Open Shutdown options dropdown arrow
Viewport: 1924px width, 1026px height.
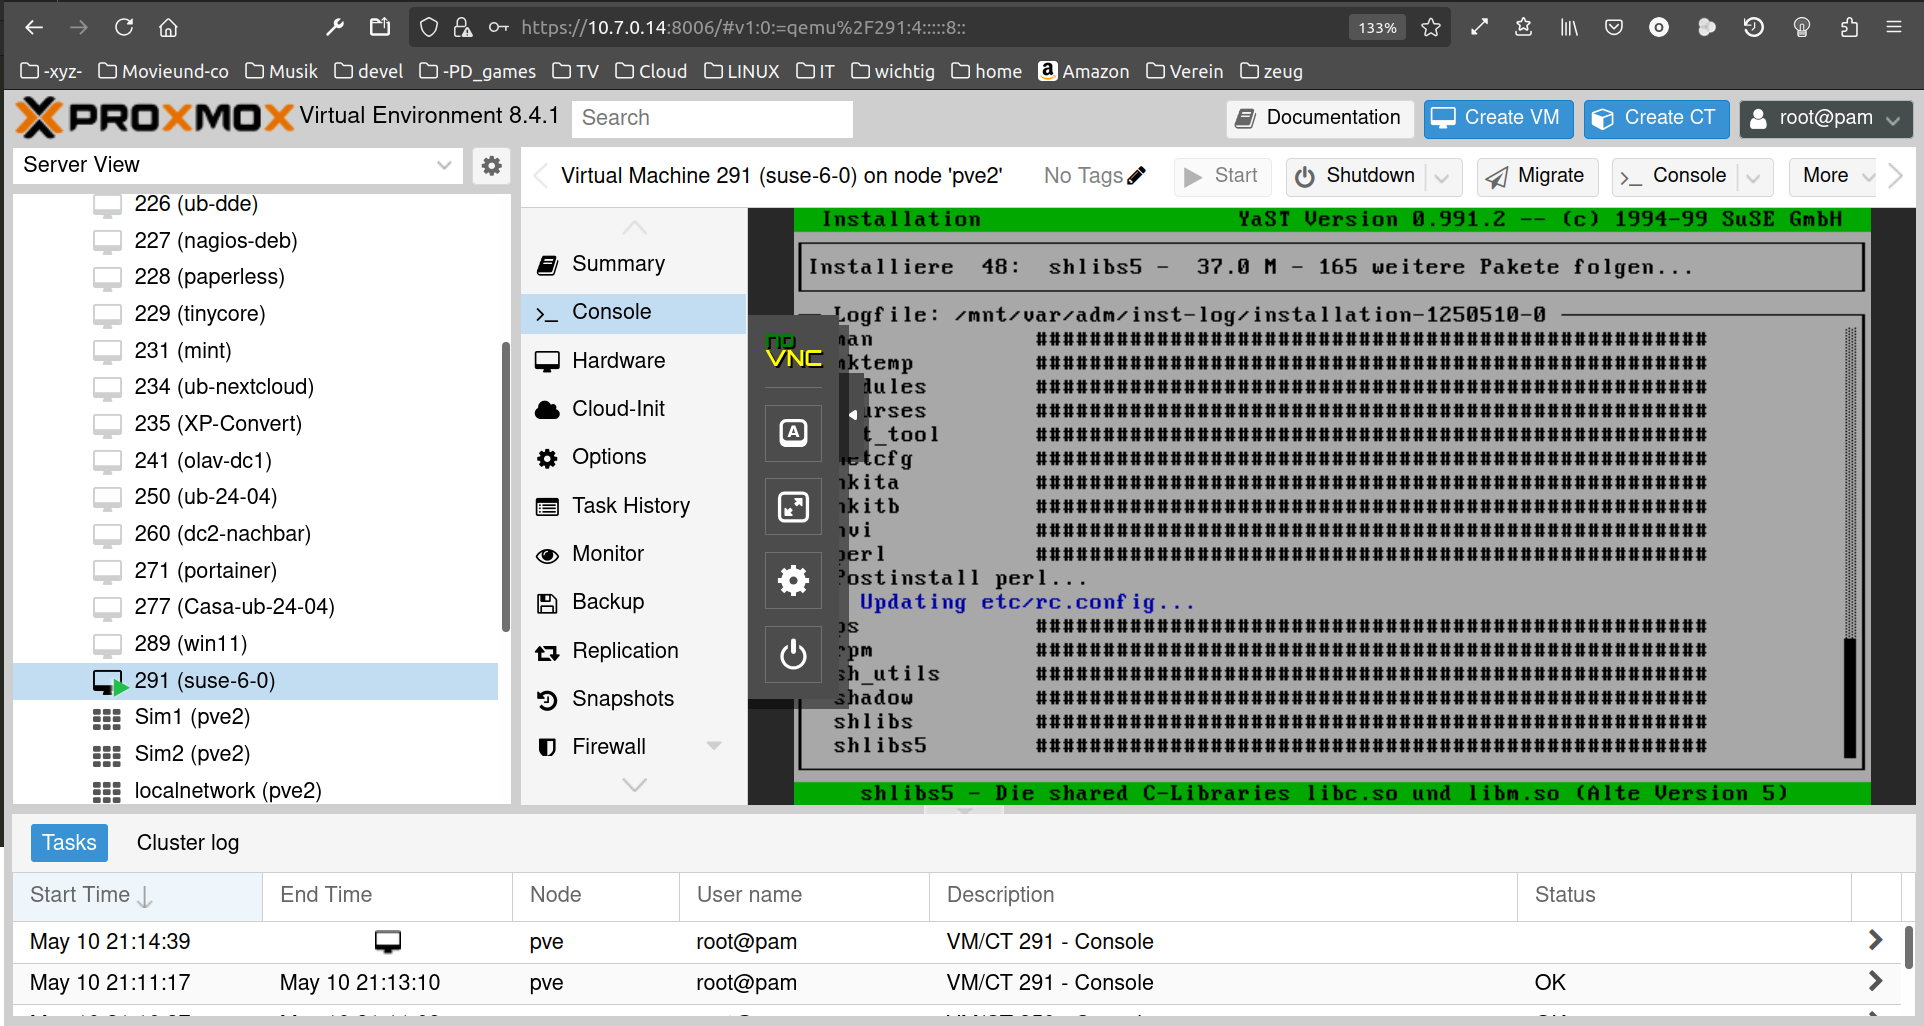(1442, 177)
